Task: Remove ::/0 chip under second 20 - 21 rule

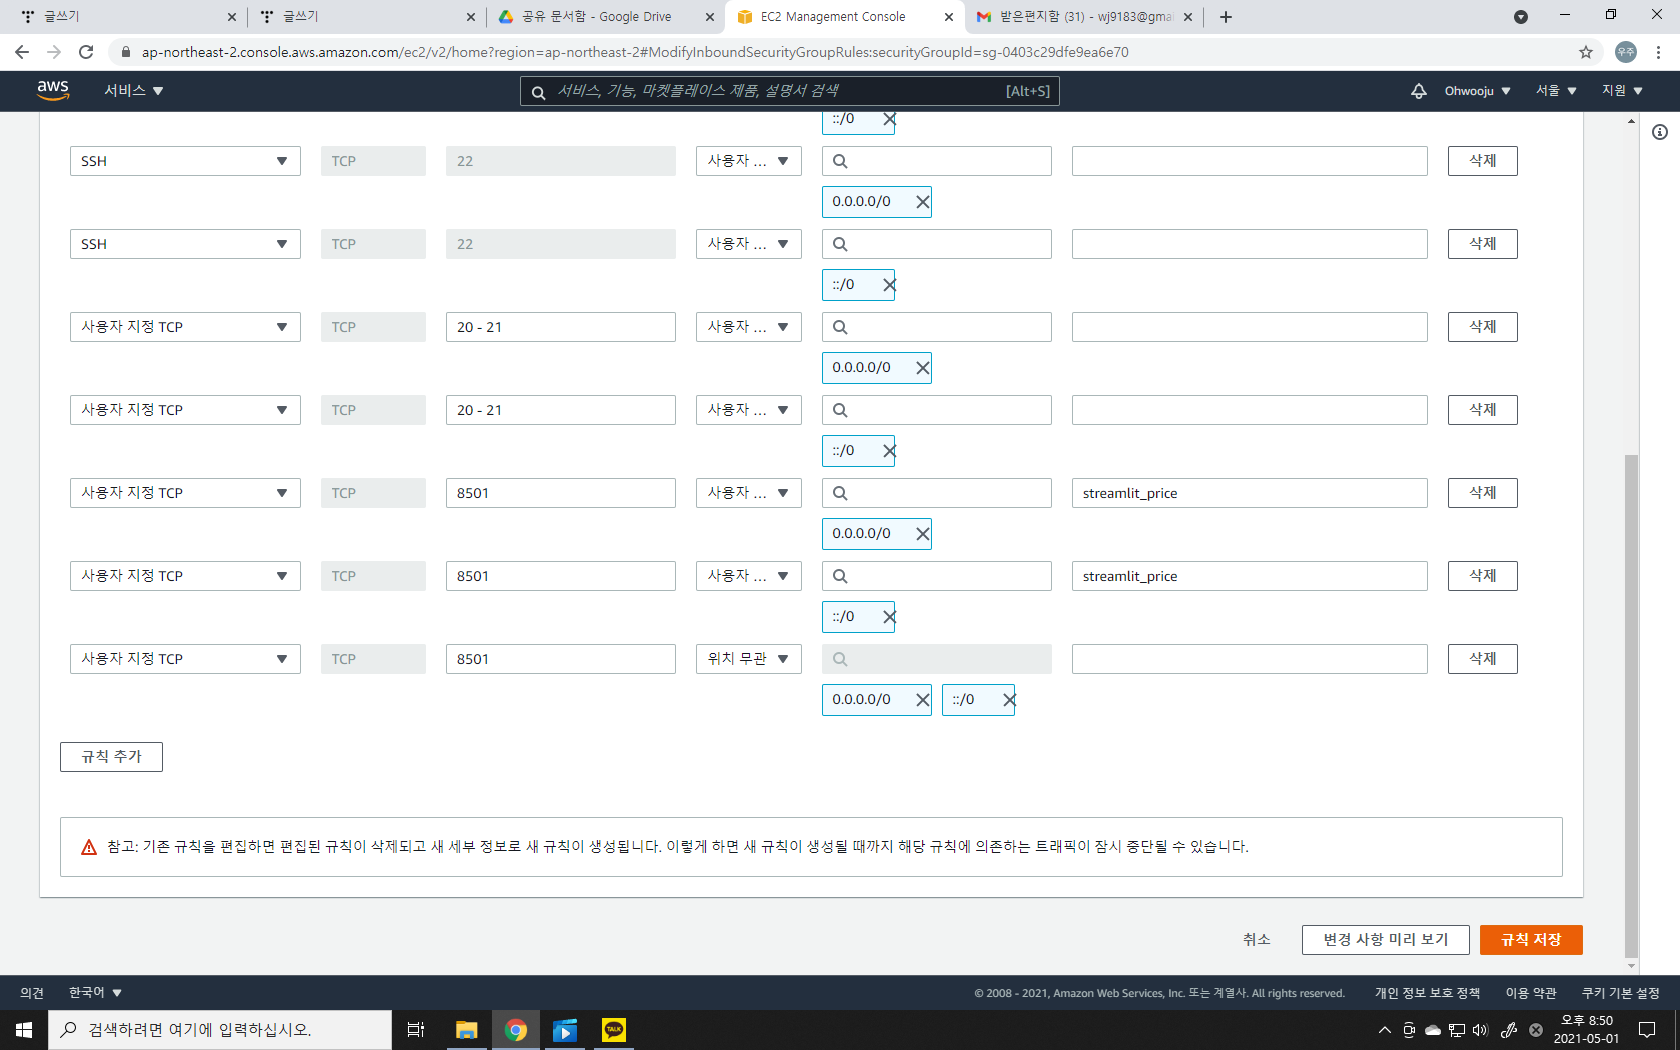Action: point(889,451)
